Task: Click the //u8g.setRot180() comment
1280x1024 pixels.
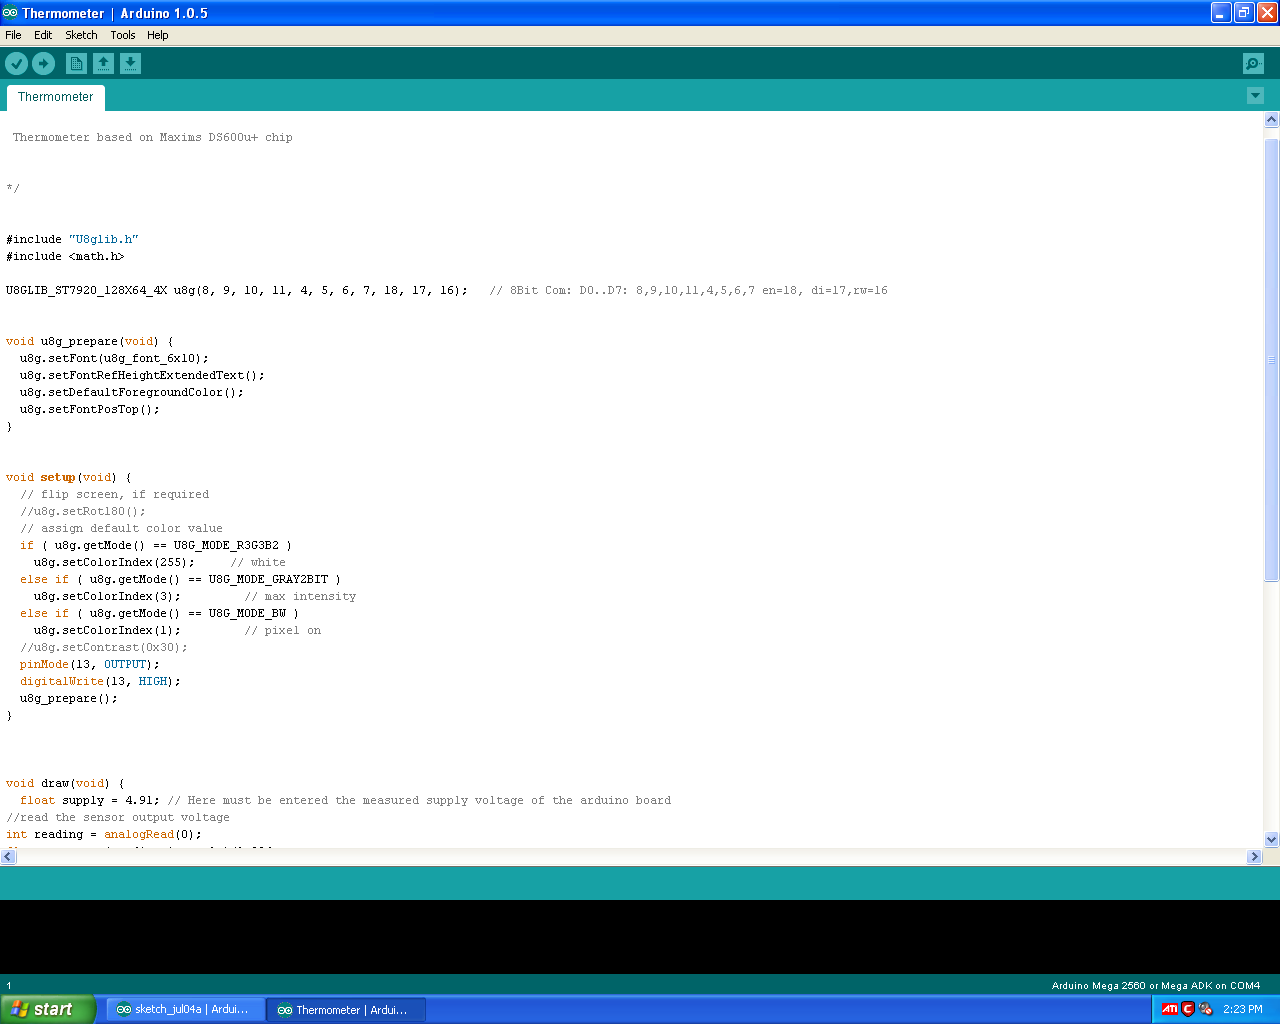Action: (x=83, y=512)
